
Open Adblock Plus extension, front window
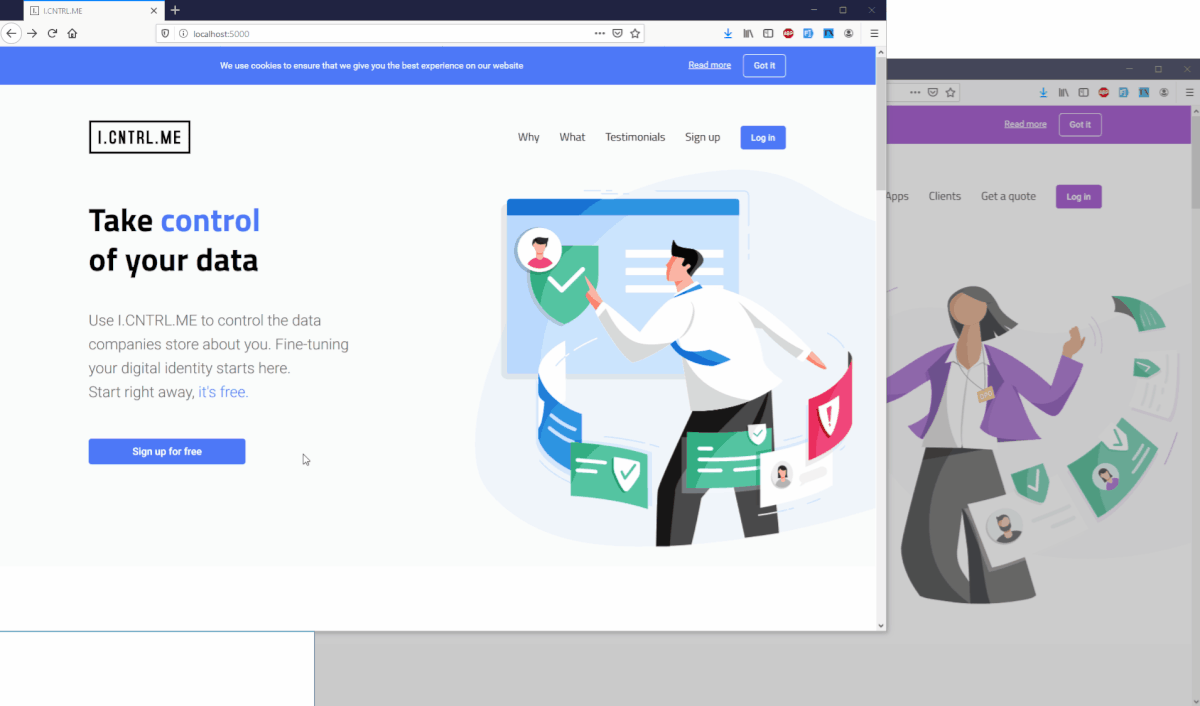(788, 33)
